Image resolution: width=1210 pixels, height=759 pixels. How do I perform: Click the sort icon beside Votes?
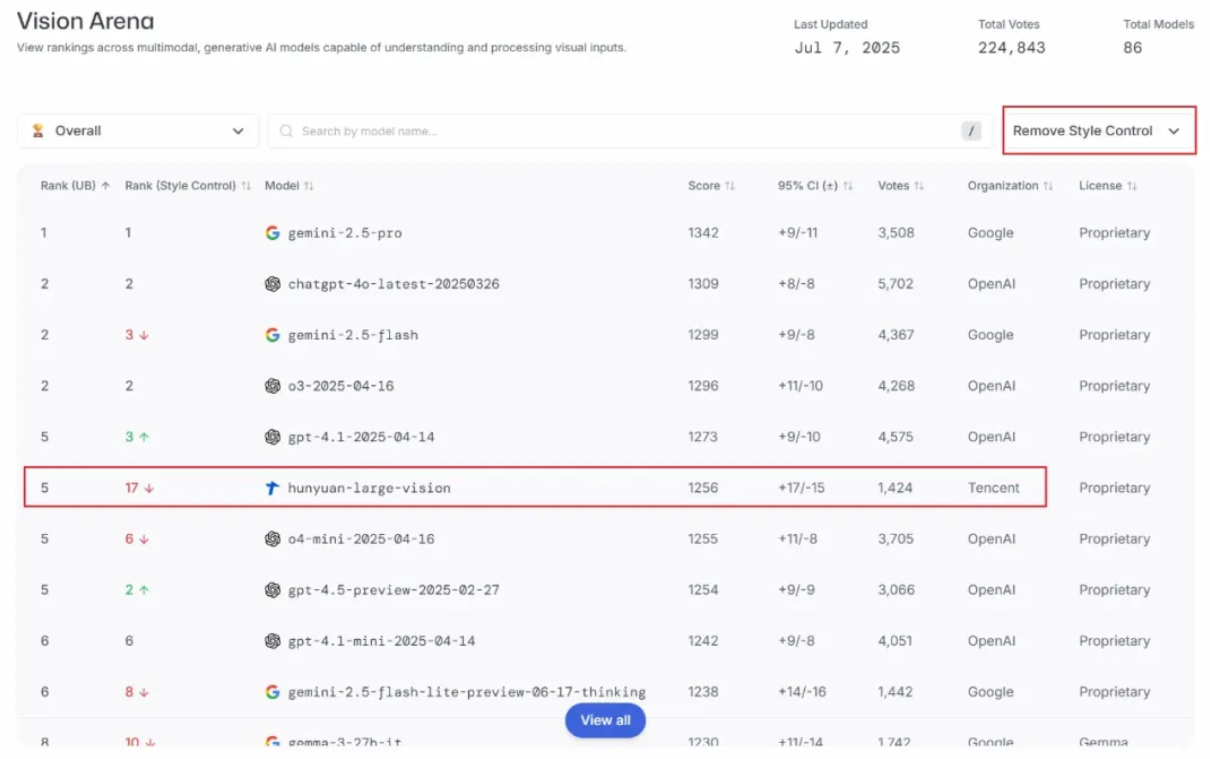coord(919,186)
